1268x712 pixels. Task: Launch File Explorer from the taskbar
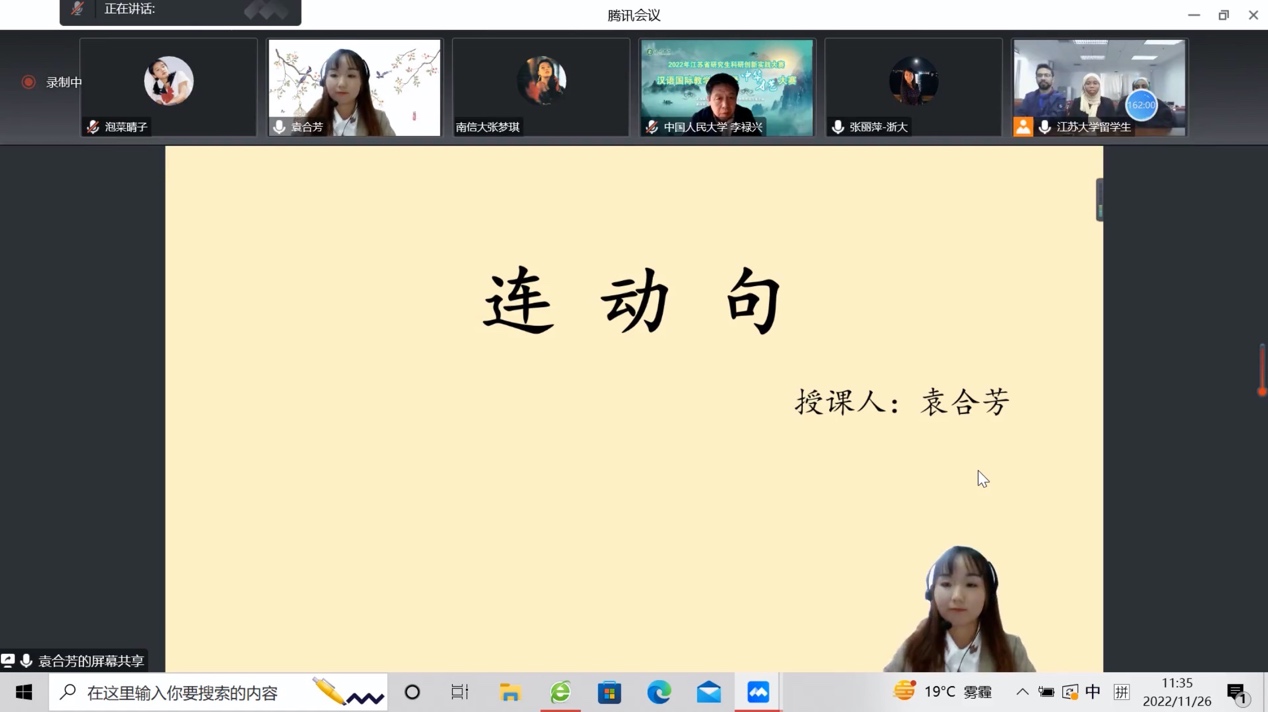click(510, 692)
